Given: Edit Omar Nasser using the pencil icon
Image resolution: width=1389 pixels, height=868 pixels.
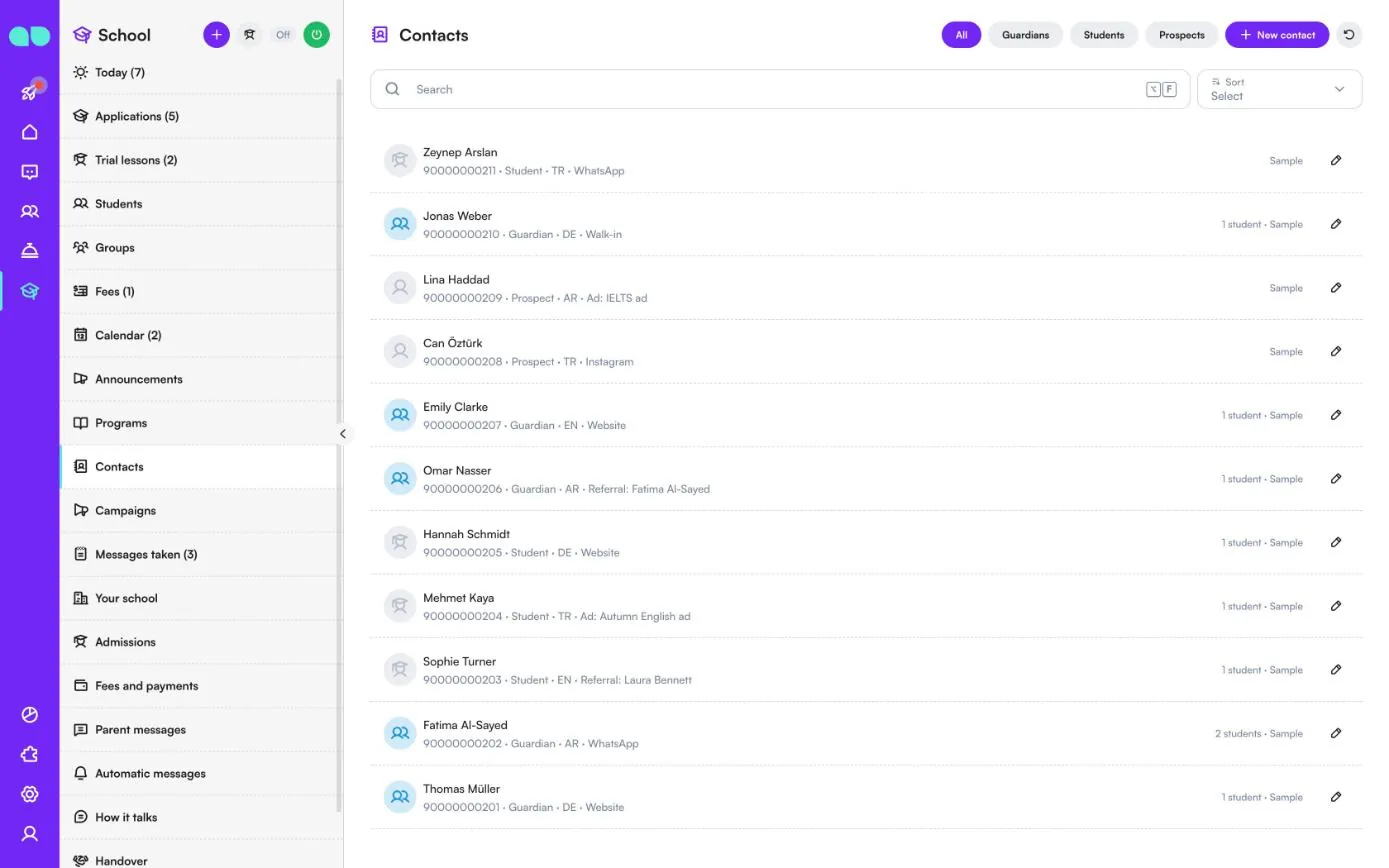Looking at the screenshot, I should pyautogui.click(x=1336, y=479).
